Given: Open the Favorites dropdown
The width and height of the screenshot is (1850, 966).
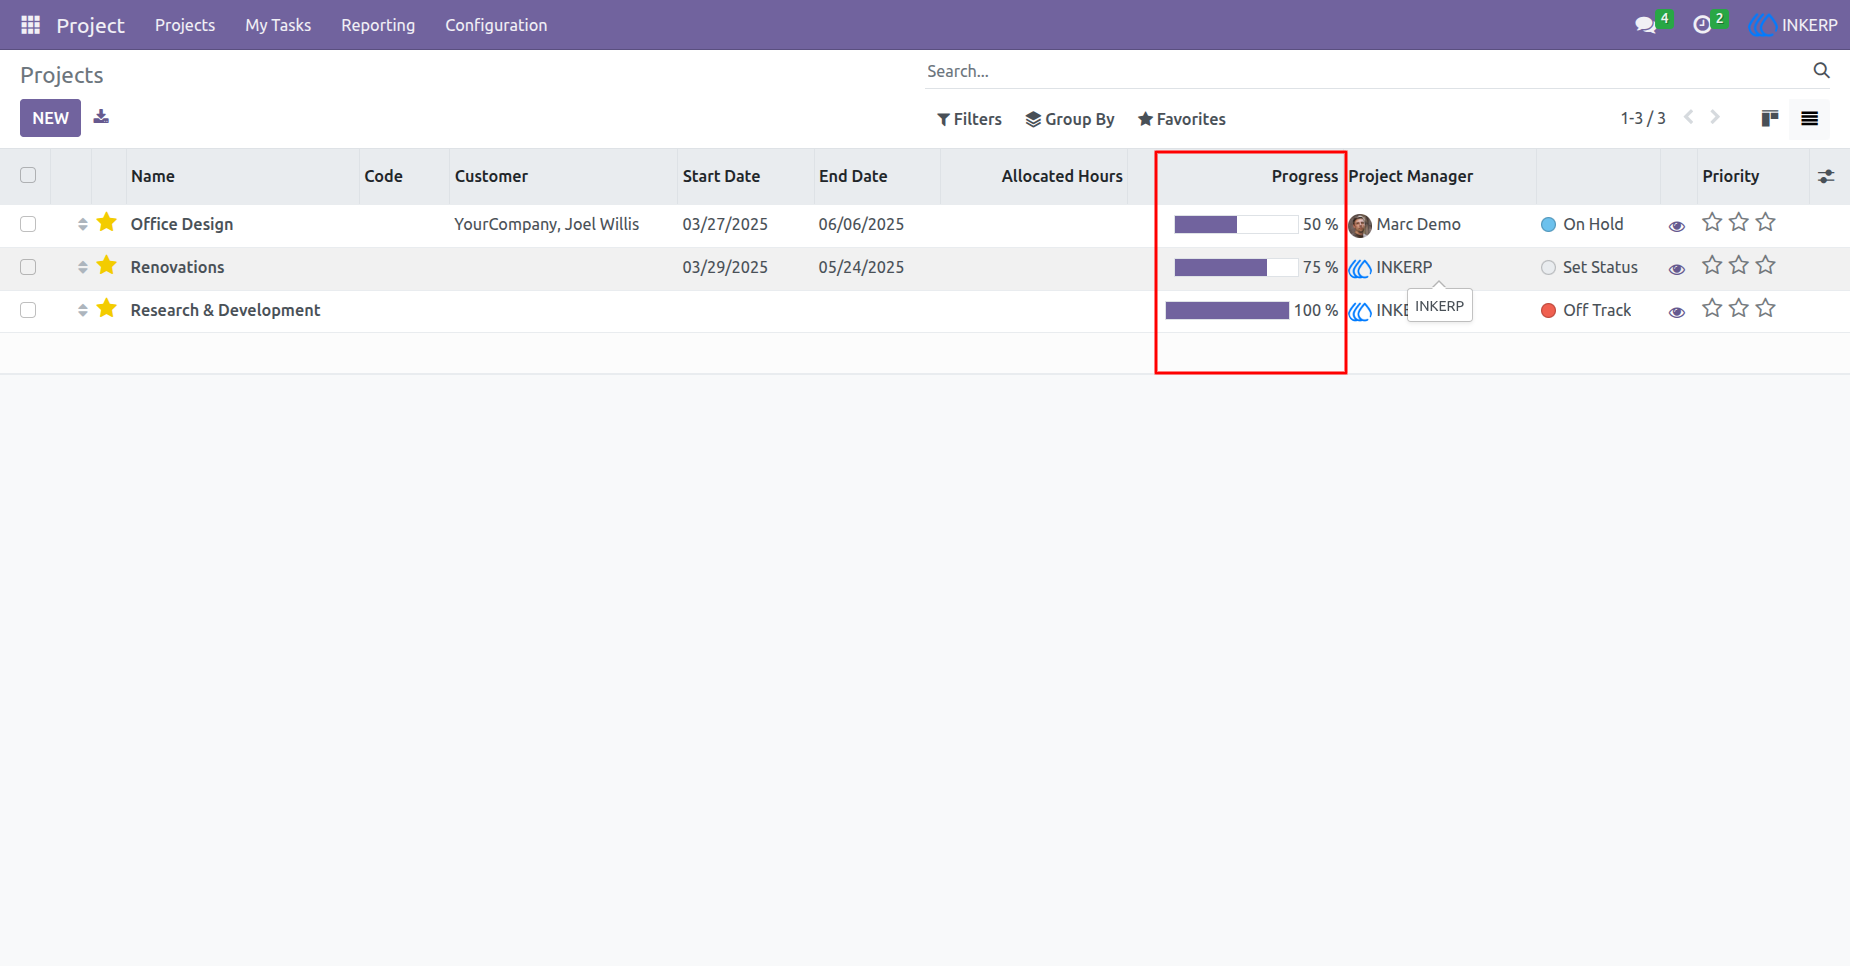Looking at the screenshot, I should pyautogui.click(x=1181, y=119).
